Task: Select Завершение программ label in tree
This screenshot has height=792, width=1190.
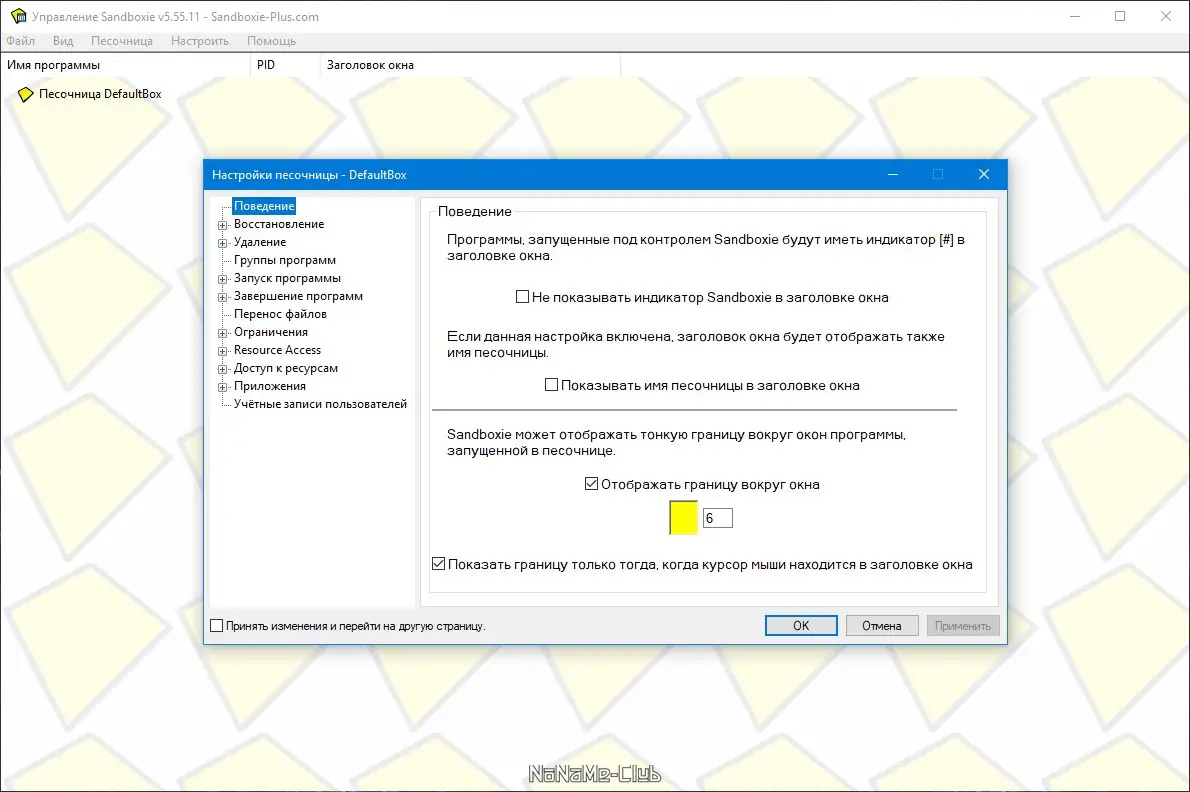Action: click(x=298, y=297)
